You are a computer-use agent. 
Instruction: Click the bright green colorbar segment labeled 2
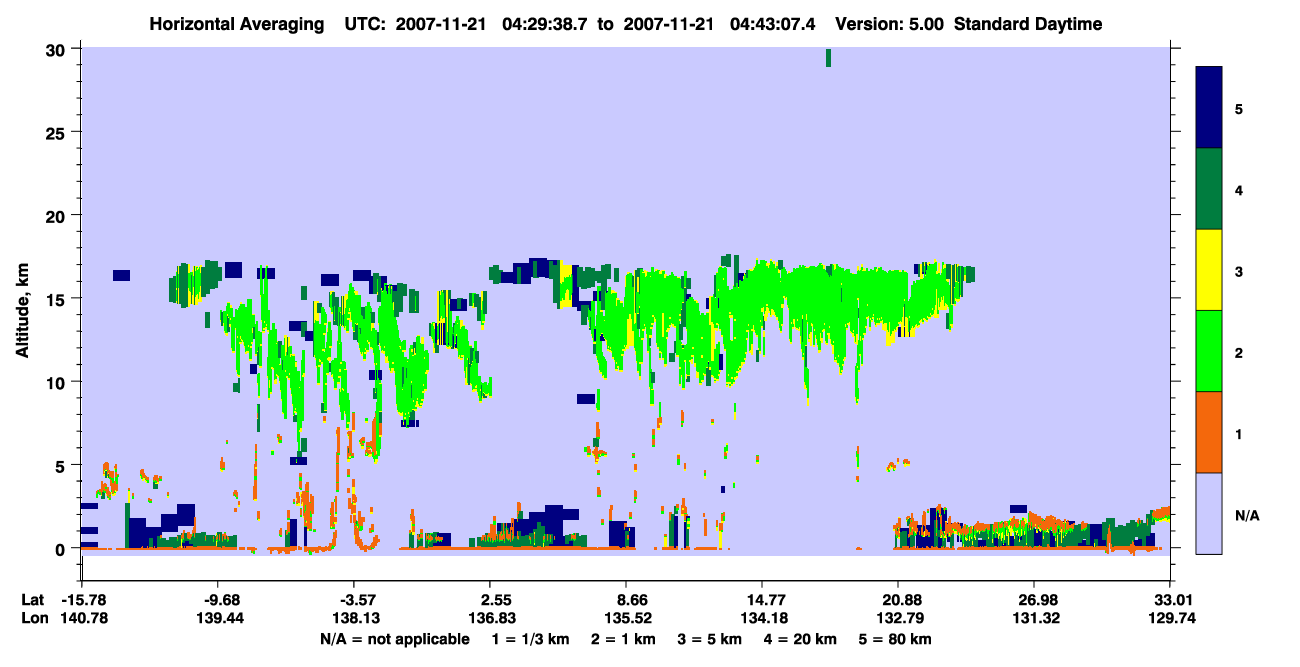click(1209, 351)
